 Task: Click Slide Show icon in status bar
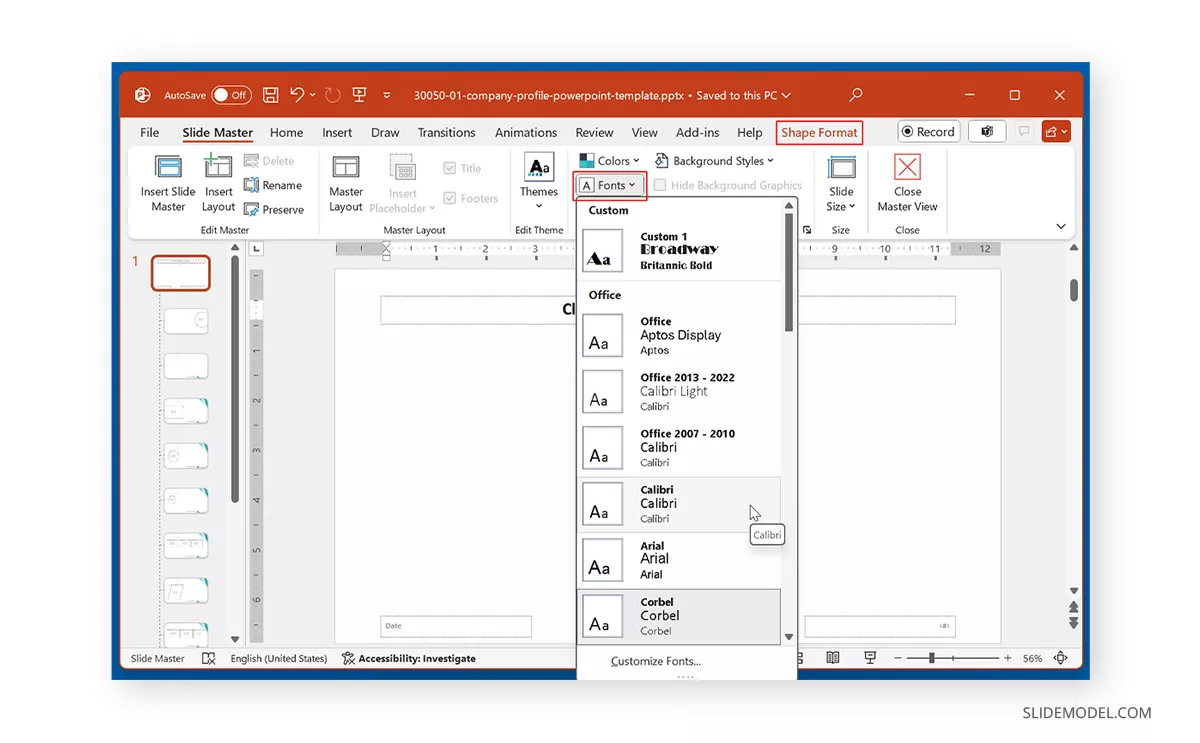tap(869, 658)
